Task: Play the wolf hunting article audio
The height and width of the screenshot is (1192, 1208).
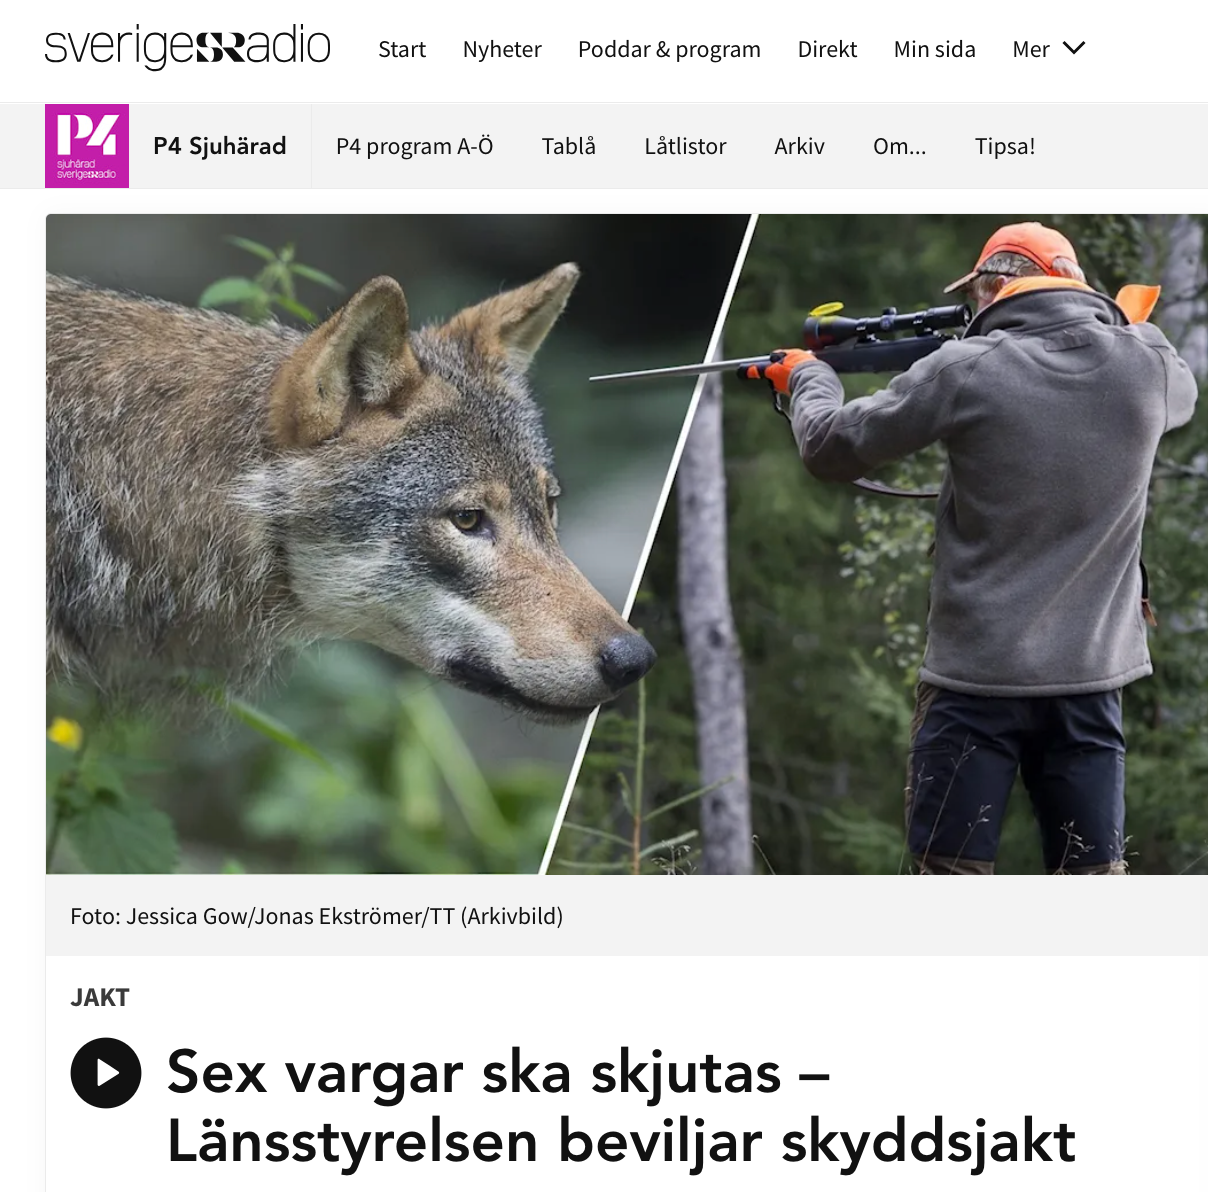Action: tap(105, 1073)
